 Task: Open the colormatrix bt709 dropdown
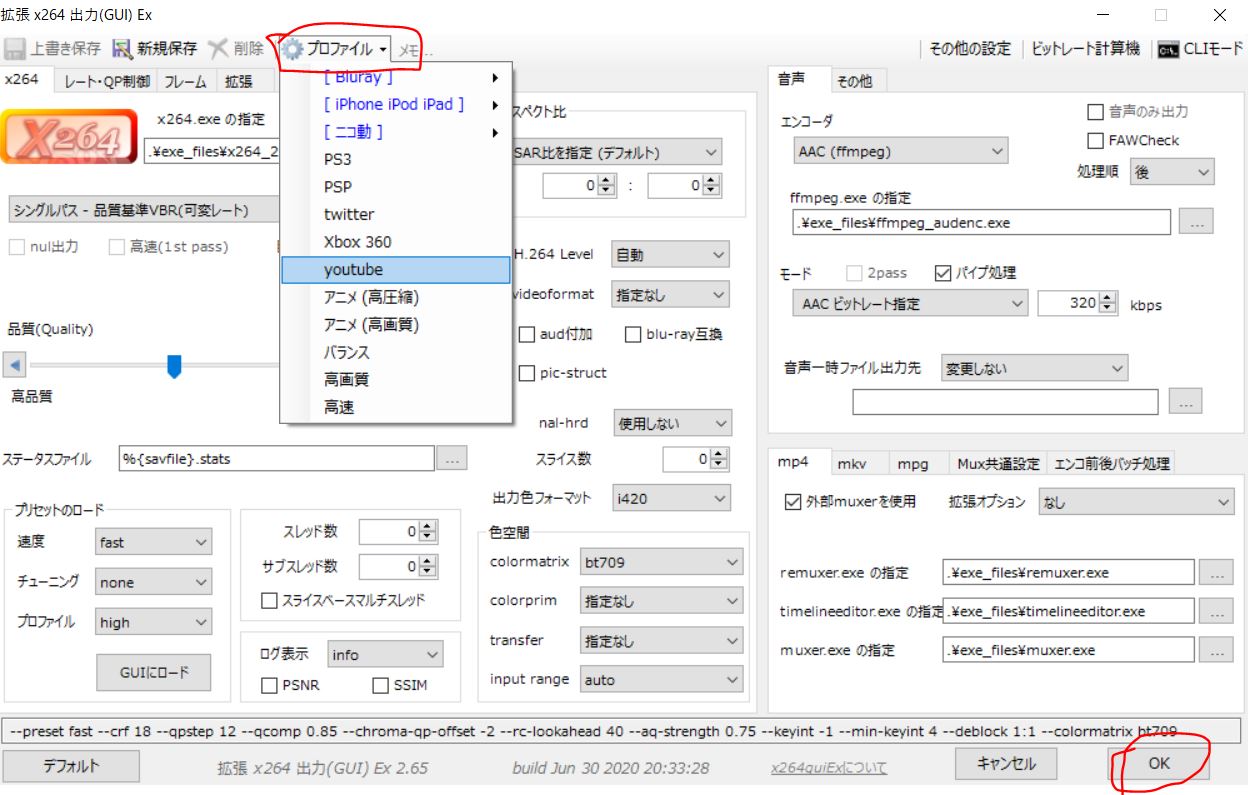[x=661, y=562]
